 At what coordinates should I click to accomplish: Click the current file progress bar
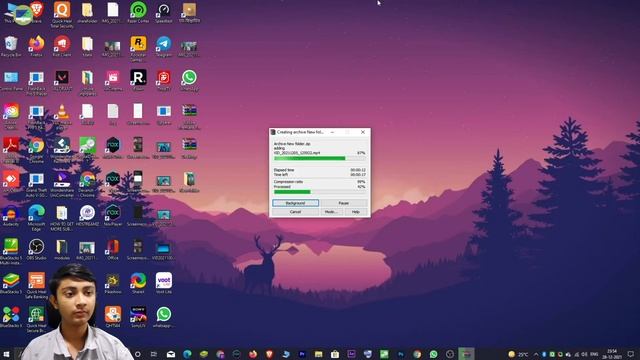[320, 158]
